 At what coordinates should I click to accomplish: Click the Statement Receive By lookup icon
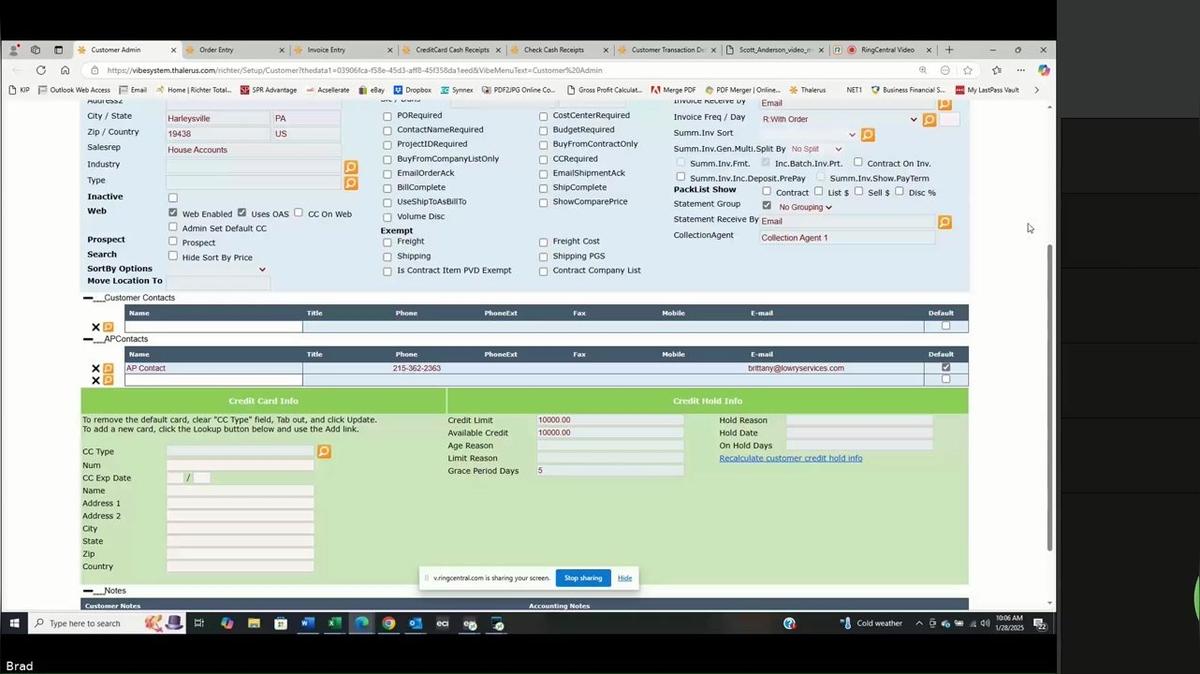click(x=944, y=222)
